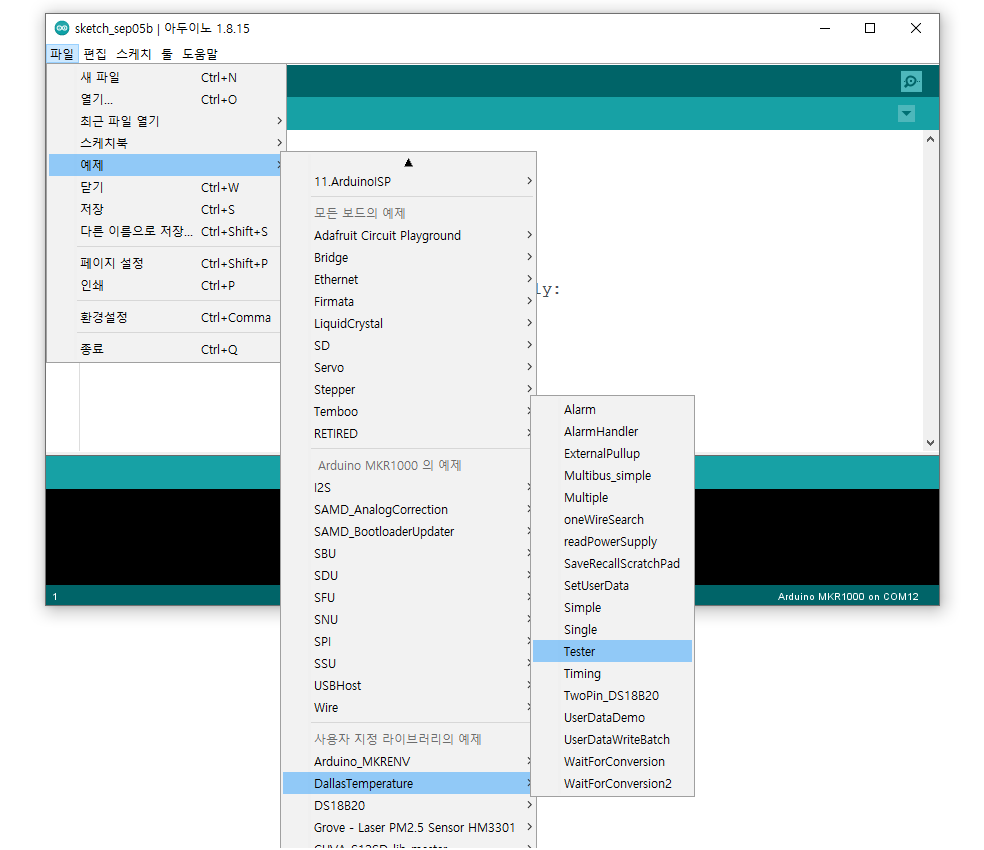This screenshot has width=984, height=850.
Task: Open the 스케치 menu
Action: pyautogui.click(x=134, y=54)
